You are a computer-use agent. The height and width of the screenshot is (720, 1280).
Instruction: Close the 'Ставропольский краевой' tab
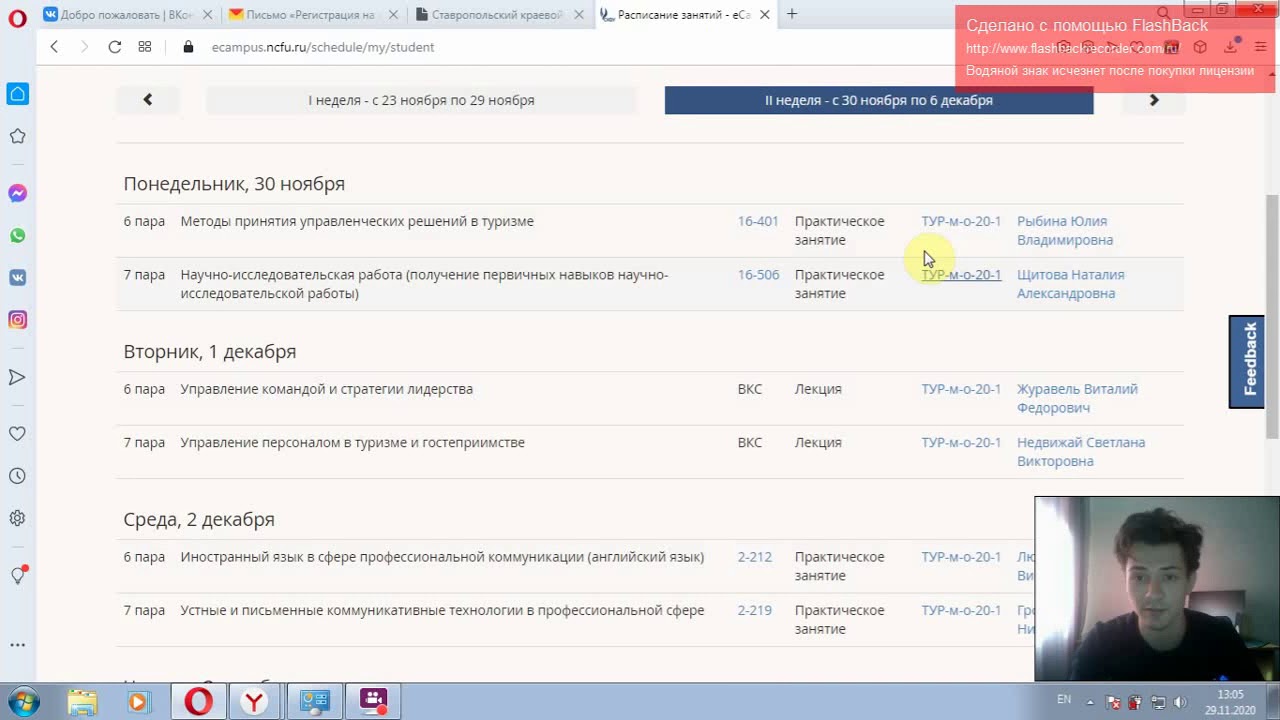(579, 15)
